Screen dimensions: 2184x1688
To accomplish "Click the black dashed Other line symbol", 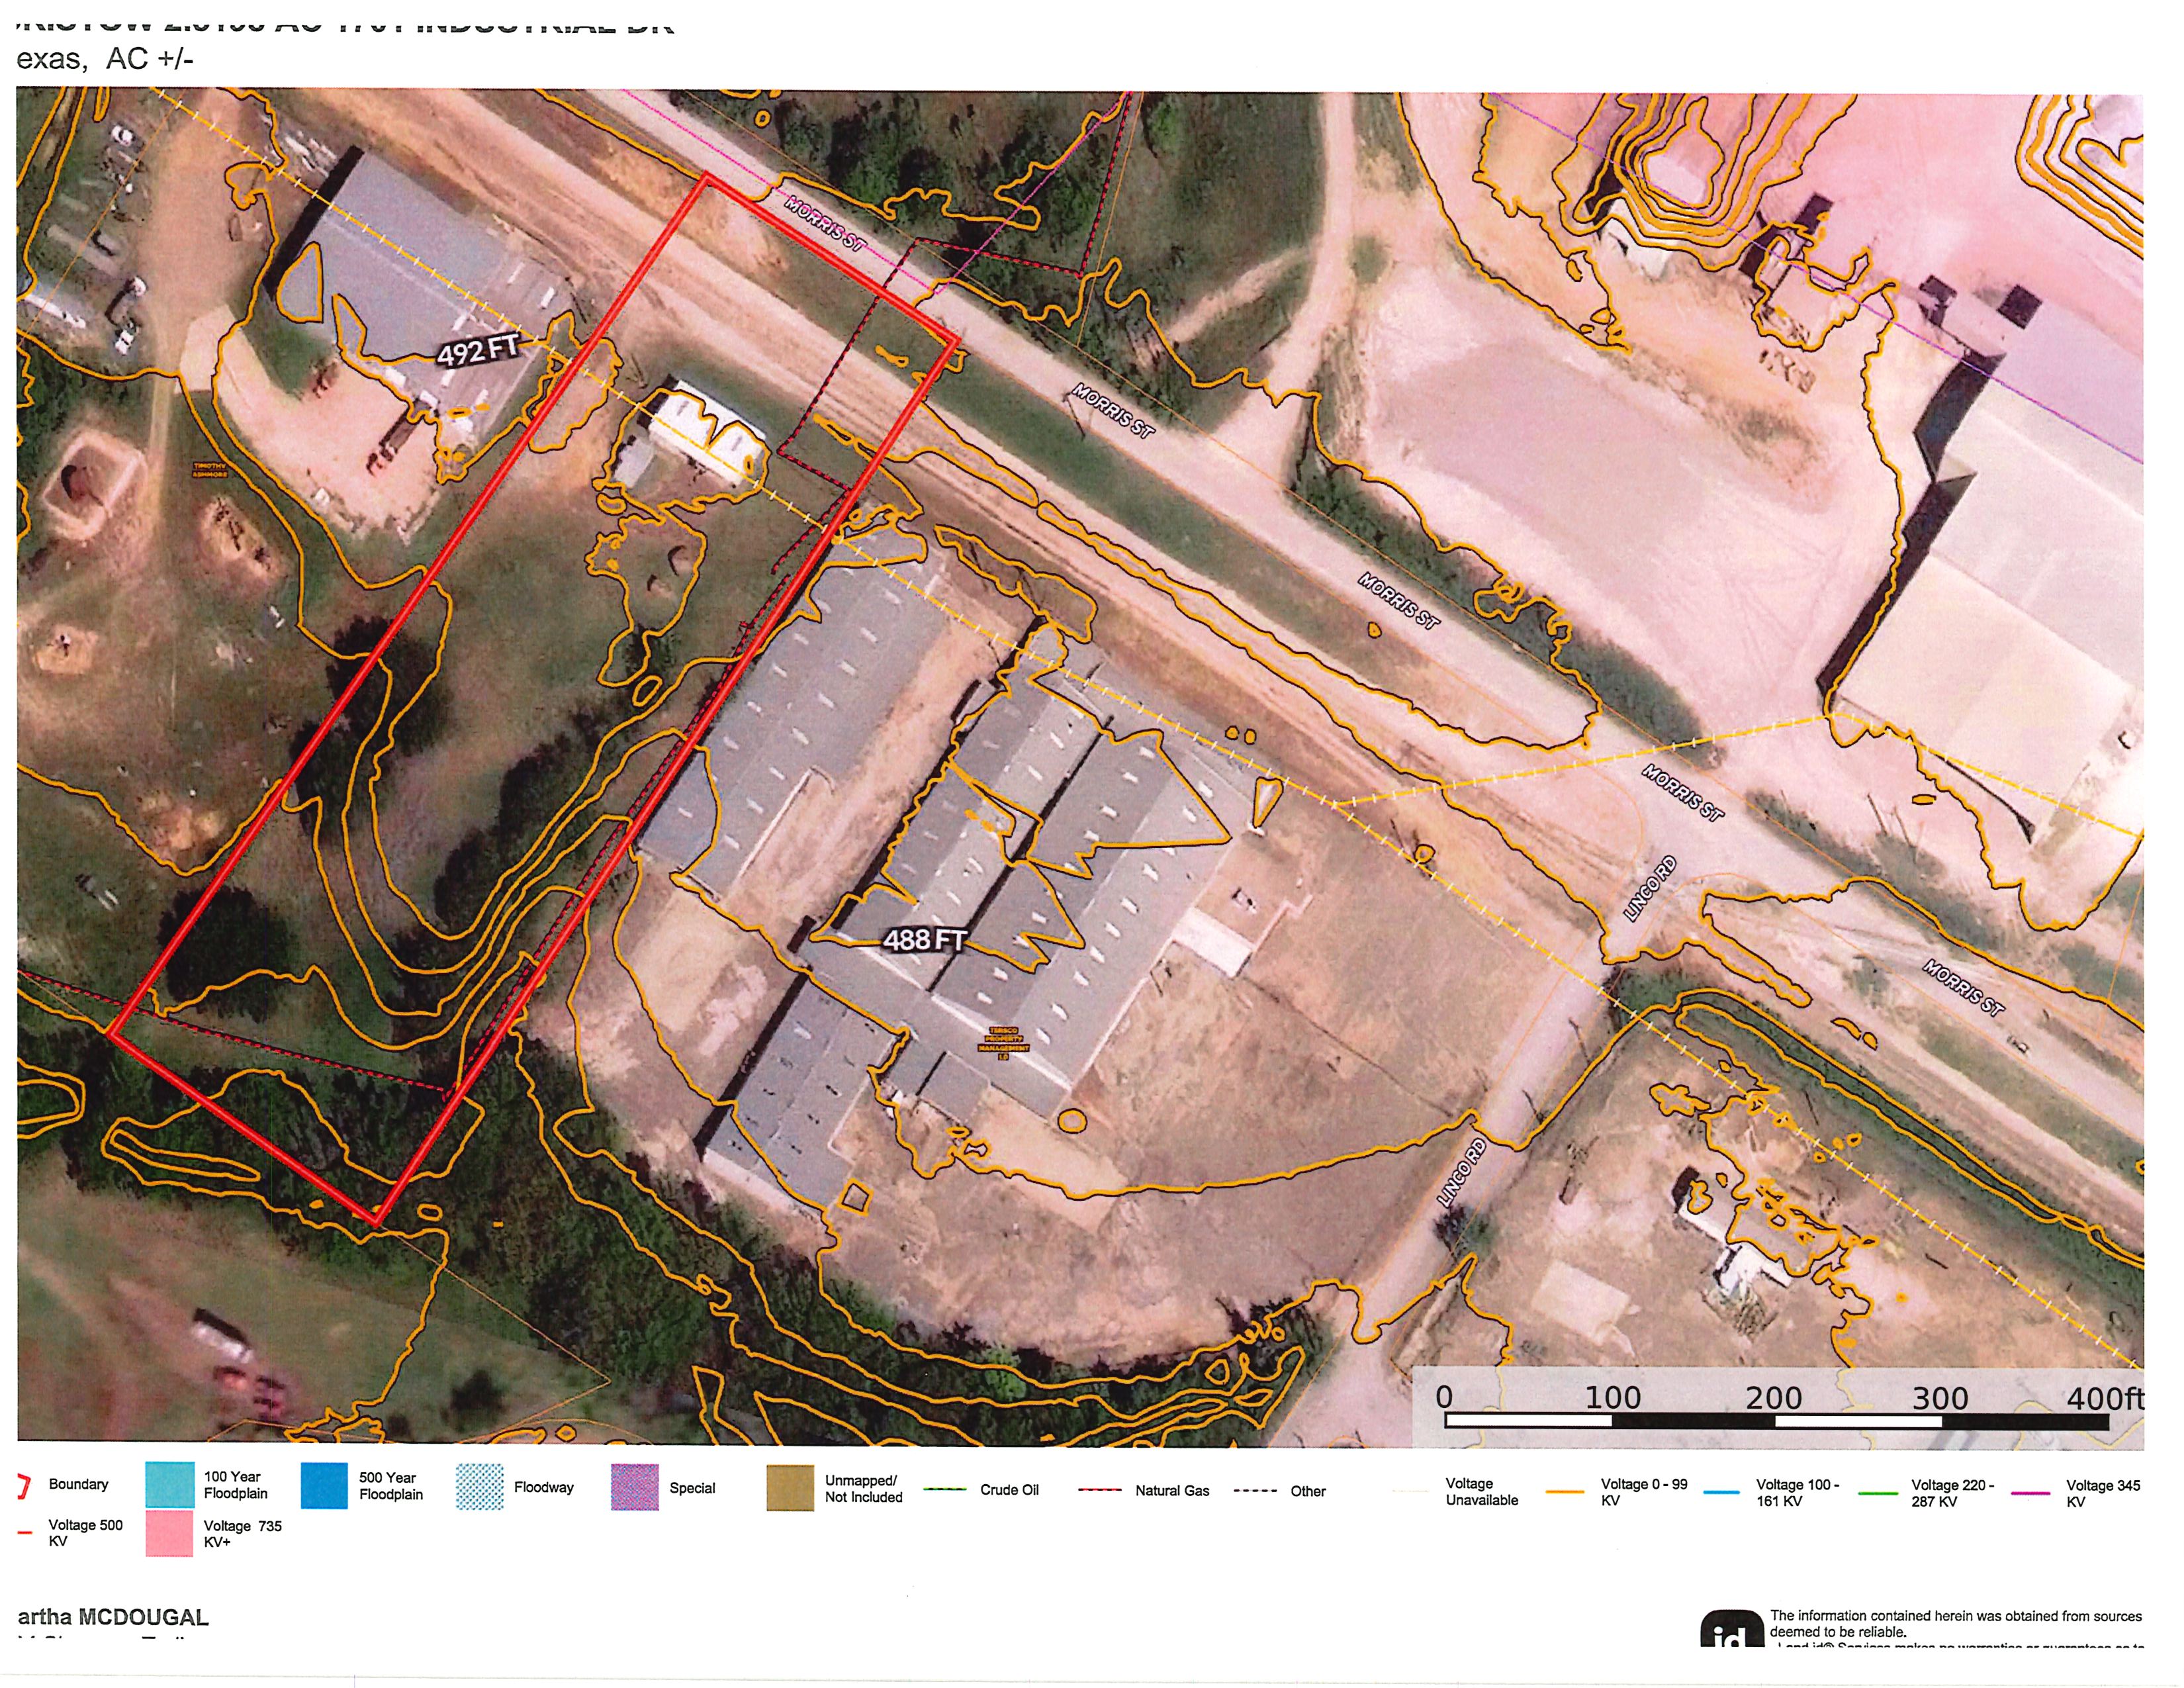I will pyautogui.click(x=1255, y=1491).
